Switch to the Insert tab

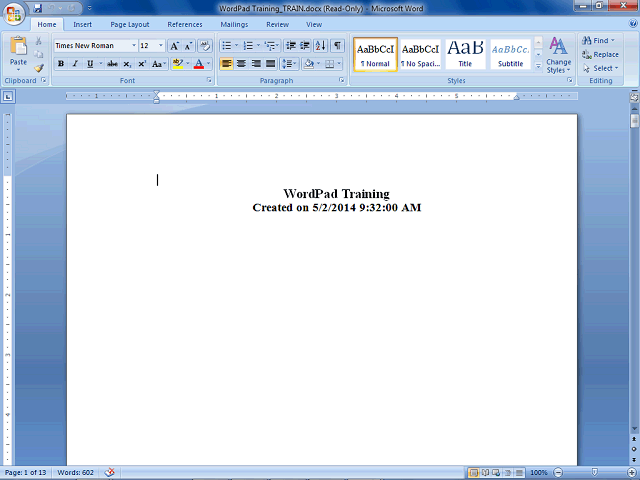(x=82, y=24)
